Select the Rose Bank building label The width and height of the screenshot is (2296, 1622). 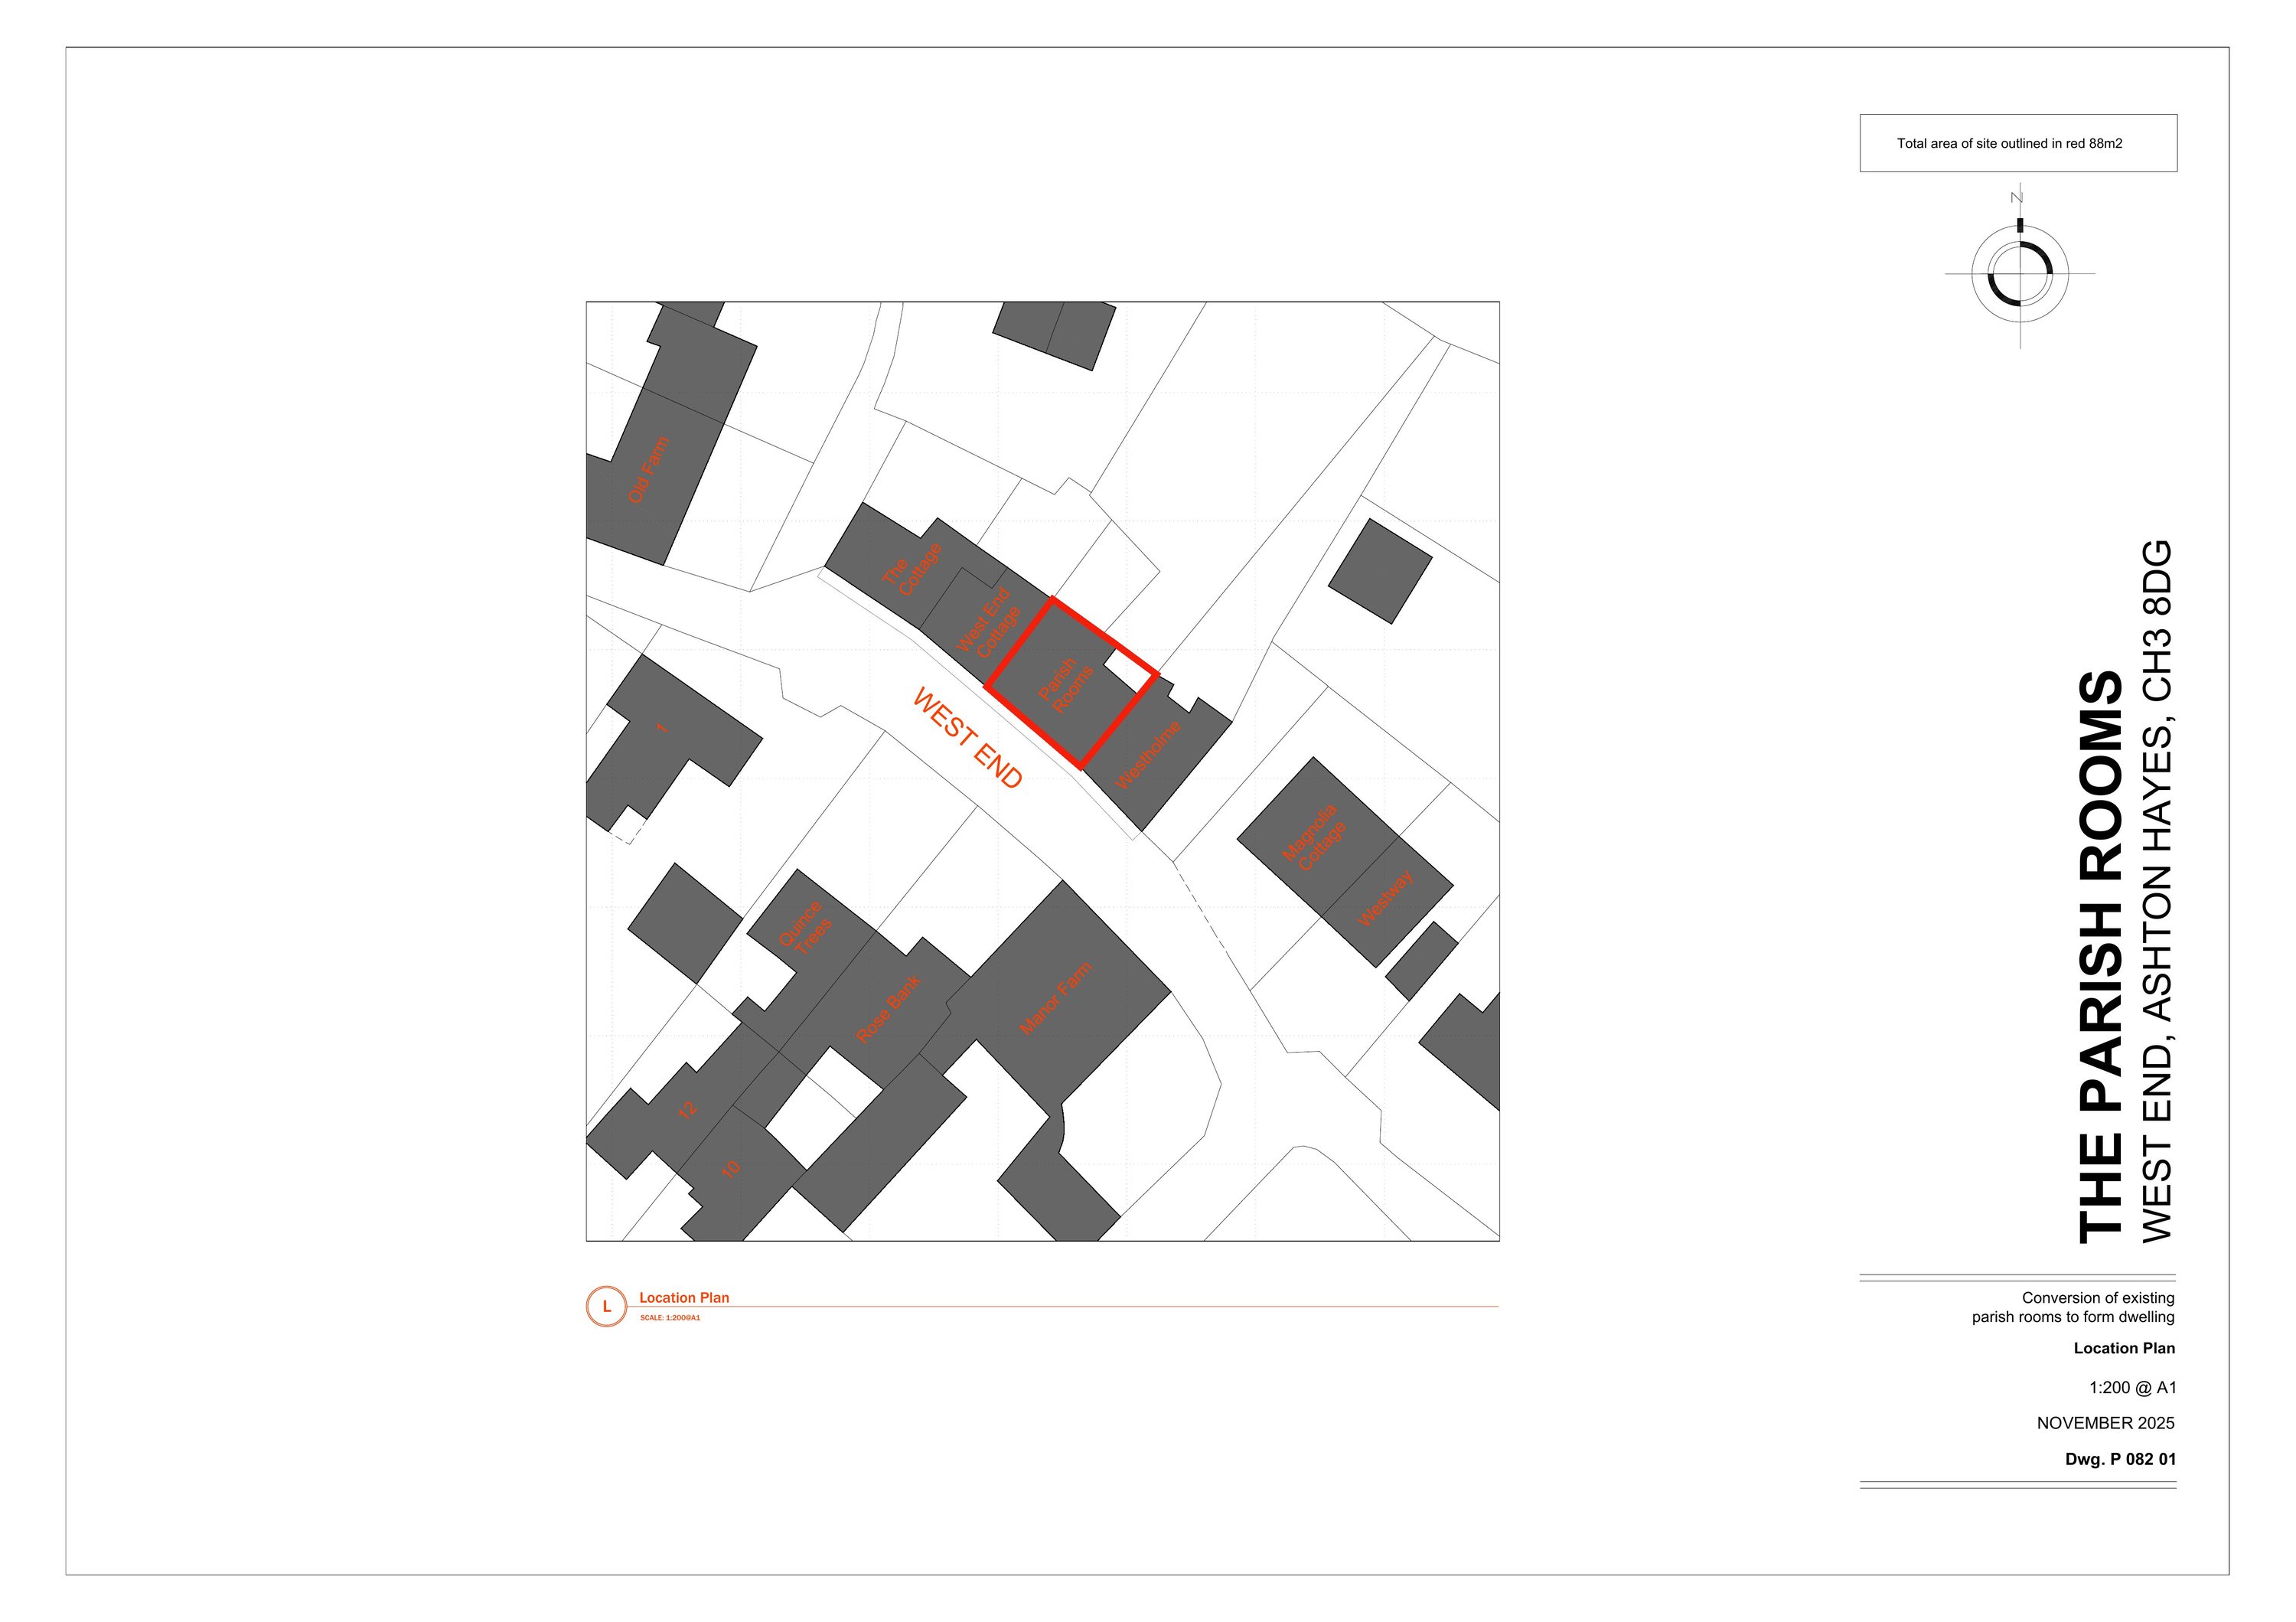[888, 1009]
